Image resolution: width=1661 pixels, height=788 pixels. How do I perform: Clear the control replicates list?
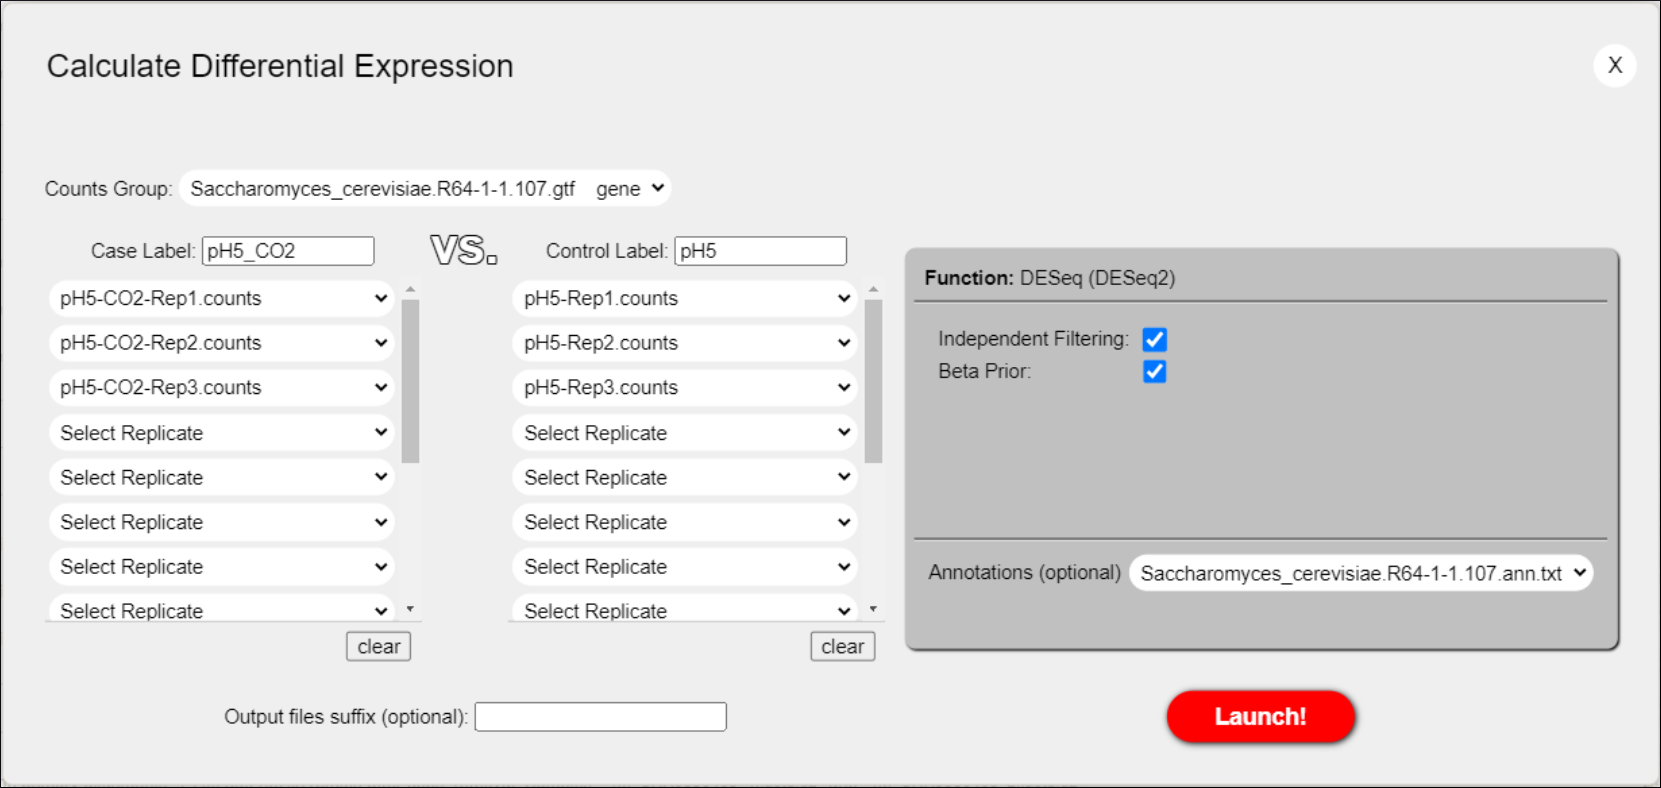coord(843,647)
